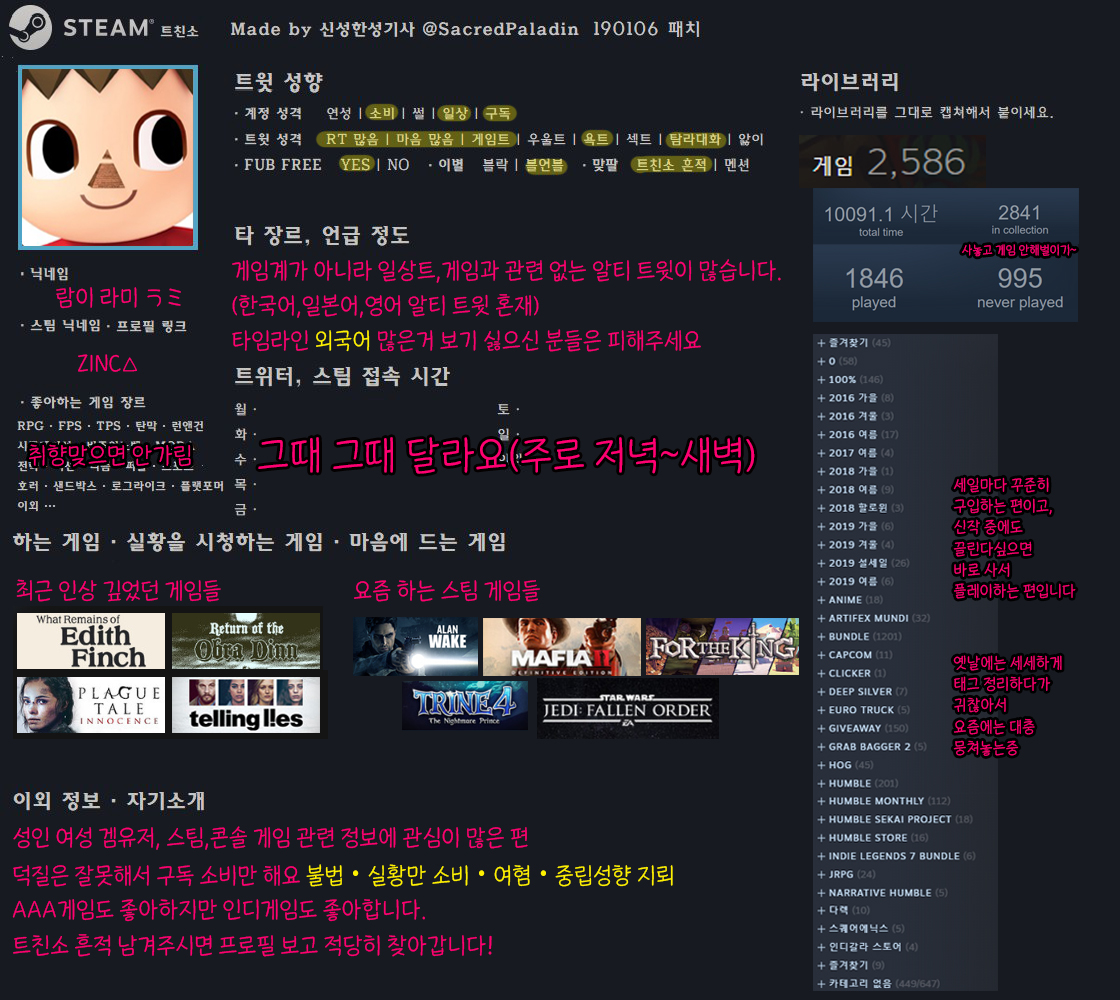Select the INDIE LEGENDS 7 BUNDLE row
The height and width of the screenshot is (1000, 1120).
coord(896,856)
